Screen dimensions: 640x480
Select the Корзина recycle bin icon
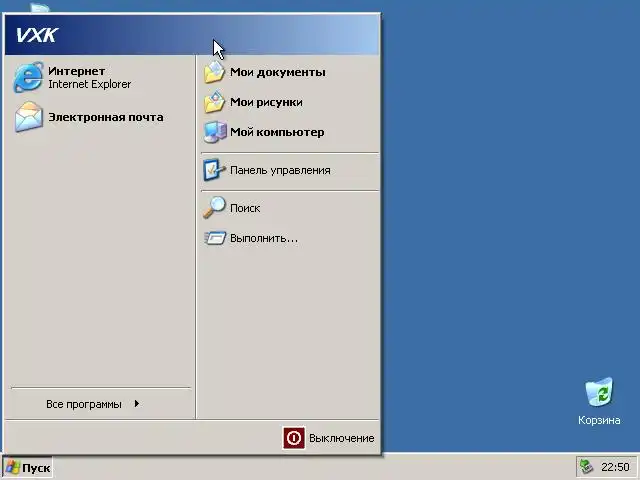tap(599, 392)
